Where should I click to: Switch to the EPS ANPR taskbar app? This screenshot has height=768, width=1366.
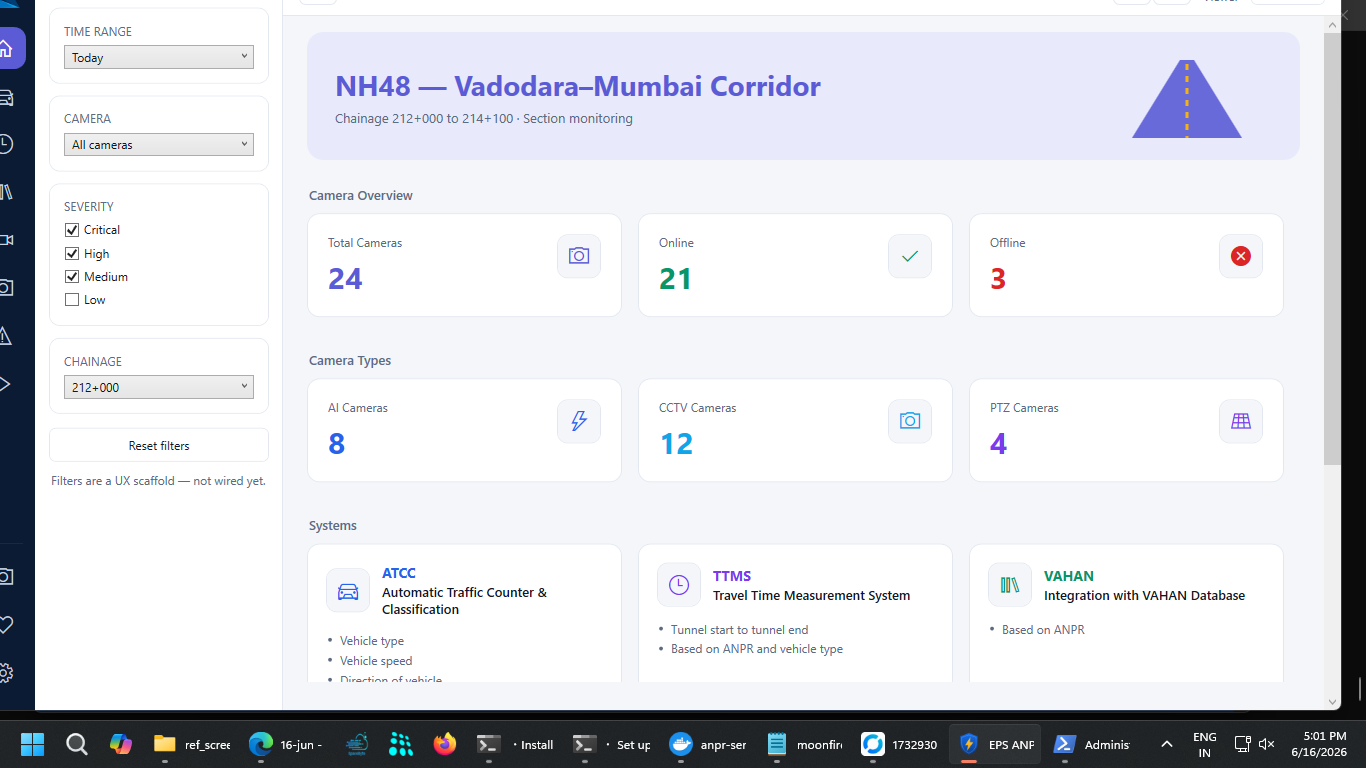coord(996,744)
